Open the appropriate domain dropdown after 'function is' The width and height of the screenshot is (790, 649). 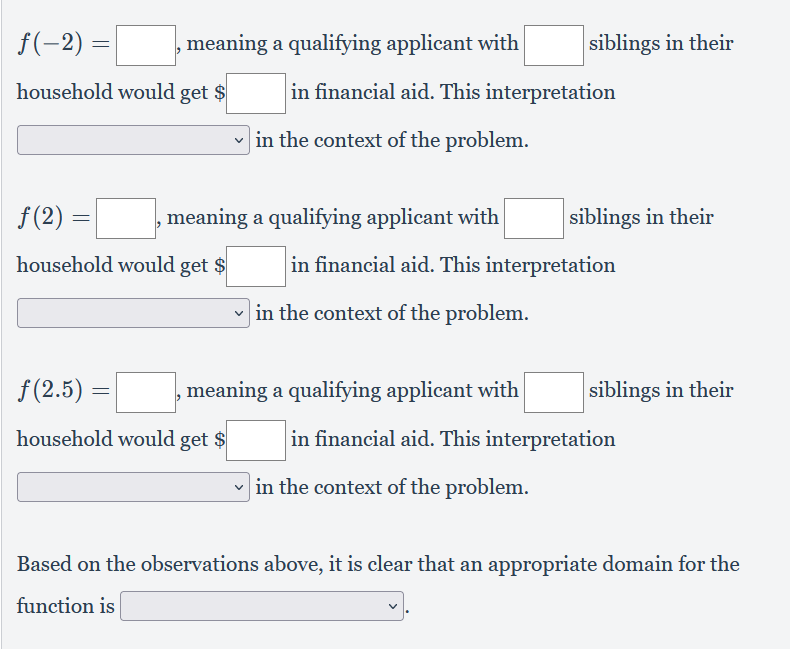[x=262, y=606]
